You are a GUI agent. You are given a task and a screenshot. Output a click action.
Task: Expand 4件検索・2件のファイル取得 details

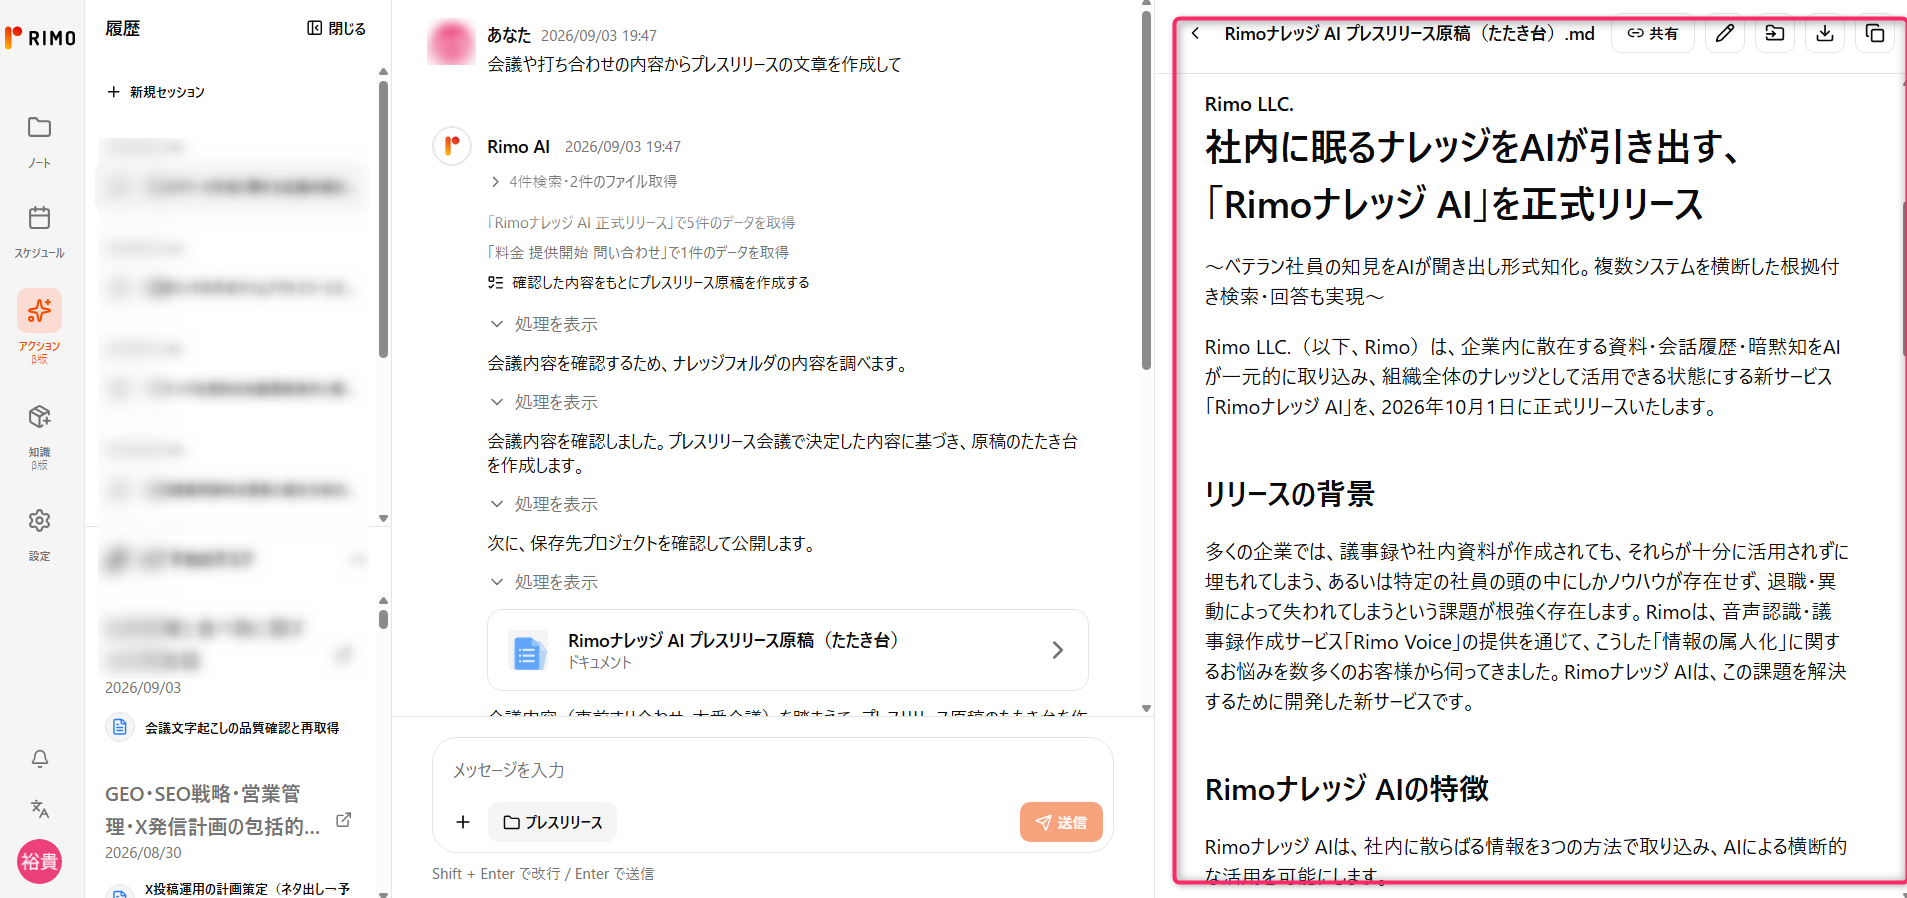tap(584, 181)
